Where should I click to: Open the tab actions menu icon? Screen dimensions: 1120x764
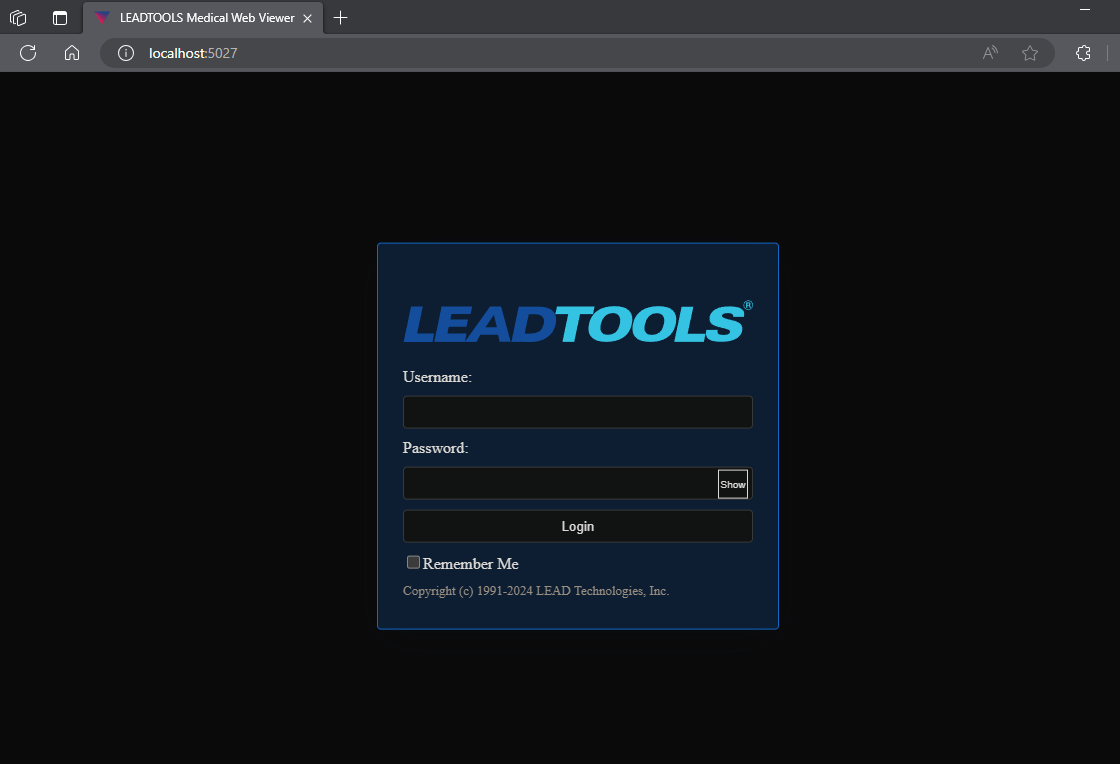(x=60, y=18)
